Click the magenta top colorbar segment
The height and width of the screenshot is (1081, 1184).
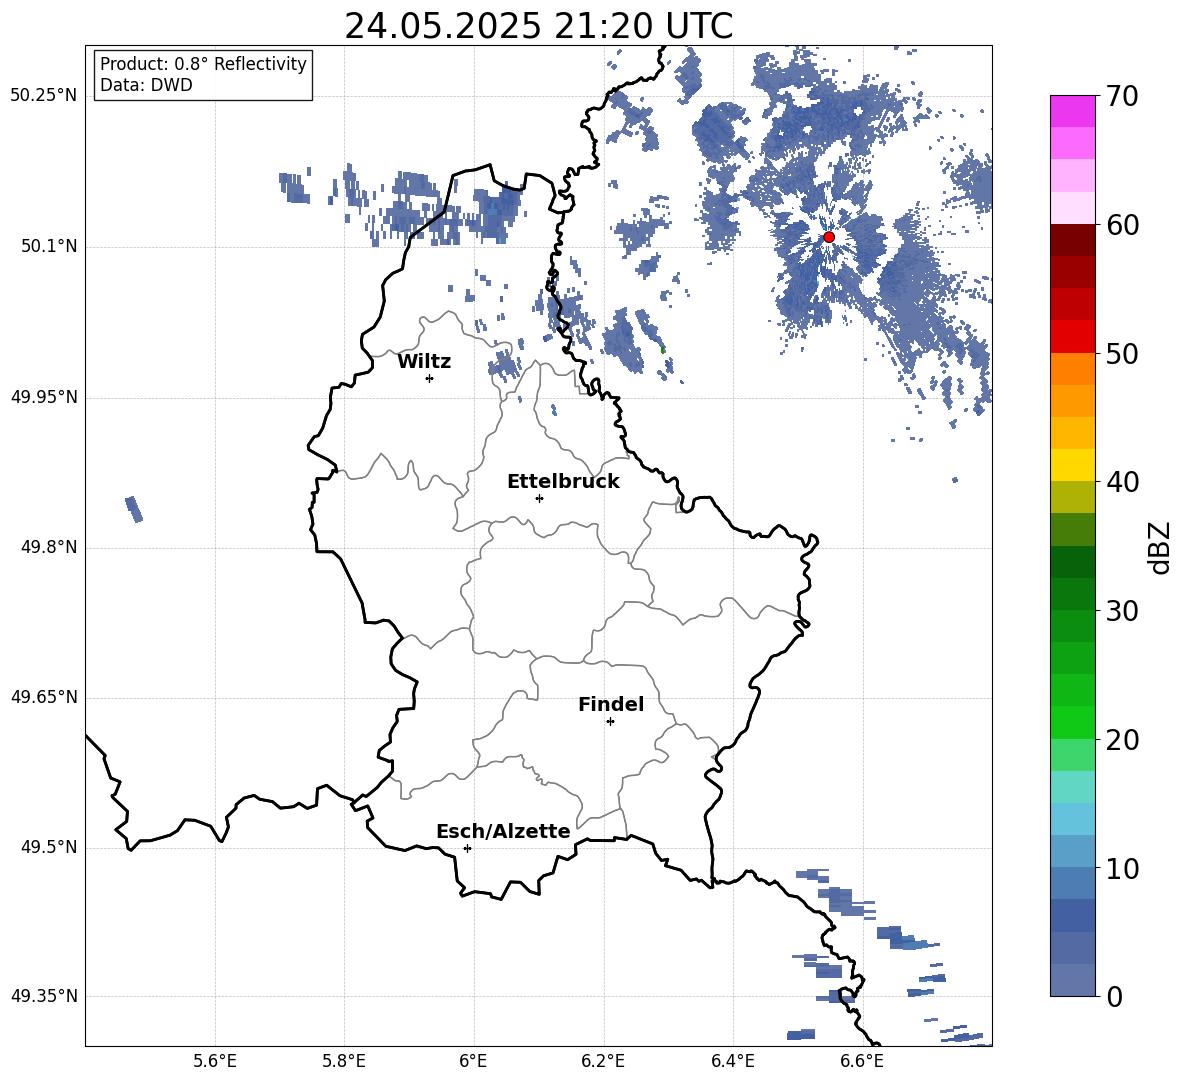1073,112
